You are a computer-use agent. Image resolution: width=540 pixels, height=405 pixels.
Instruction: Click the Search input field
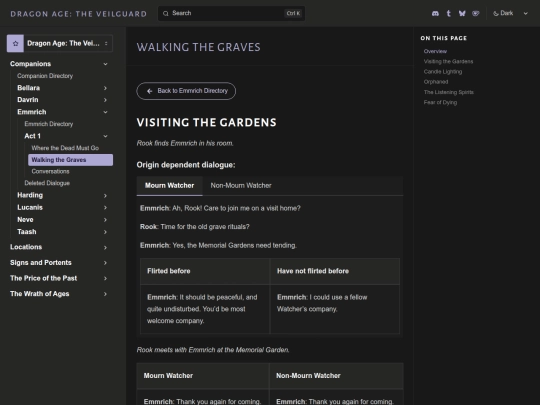coord(231,13)
